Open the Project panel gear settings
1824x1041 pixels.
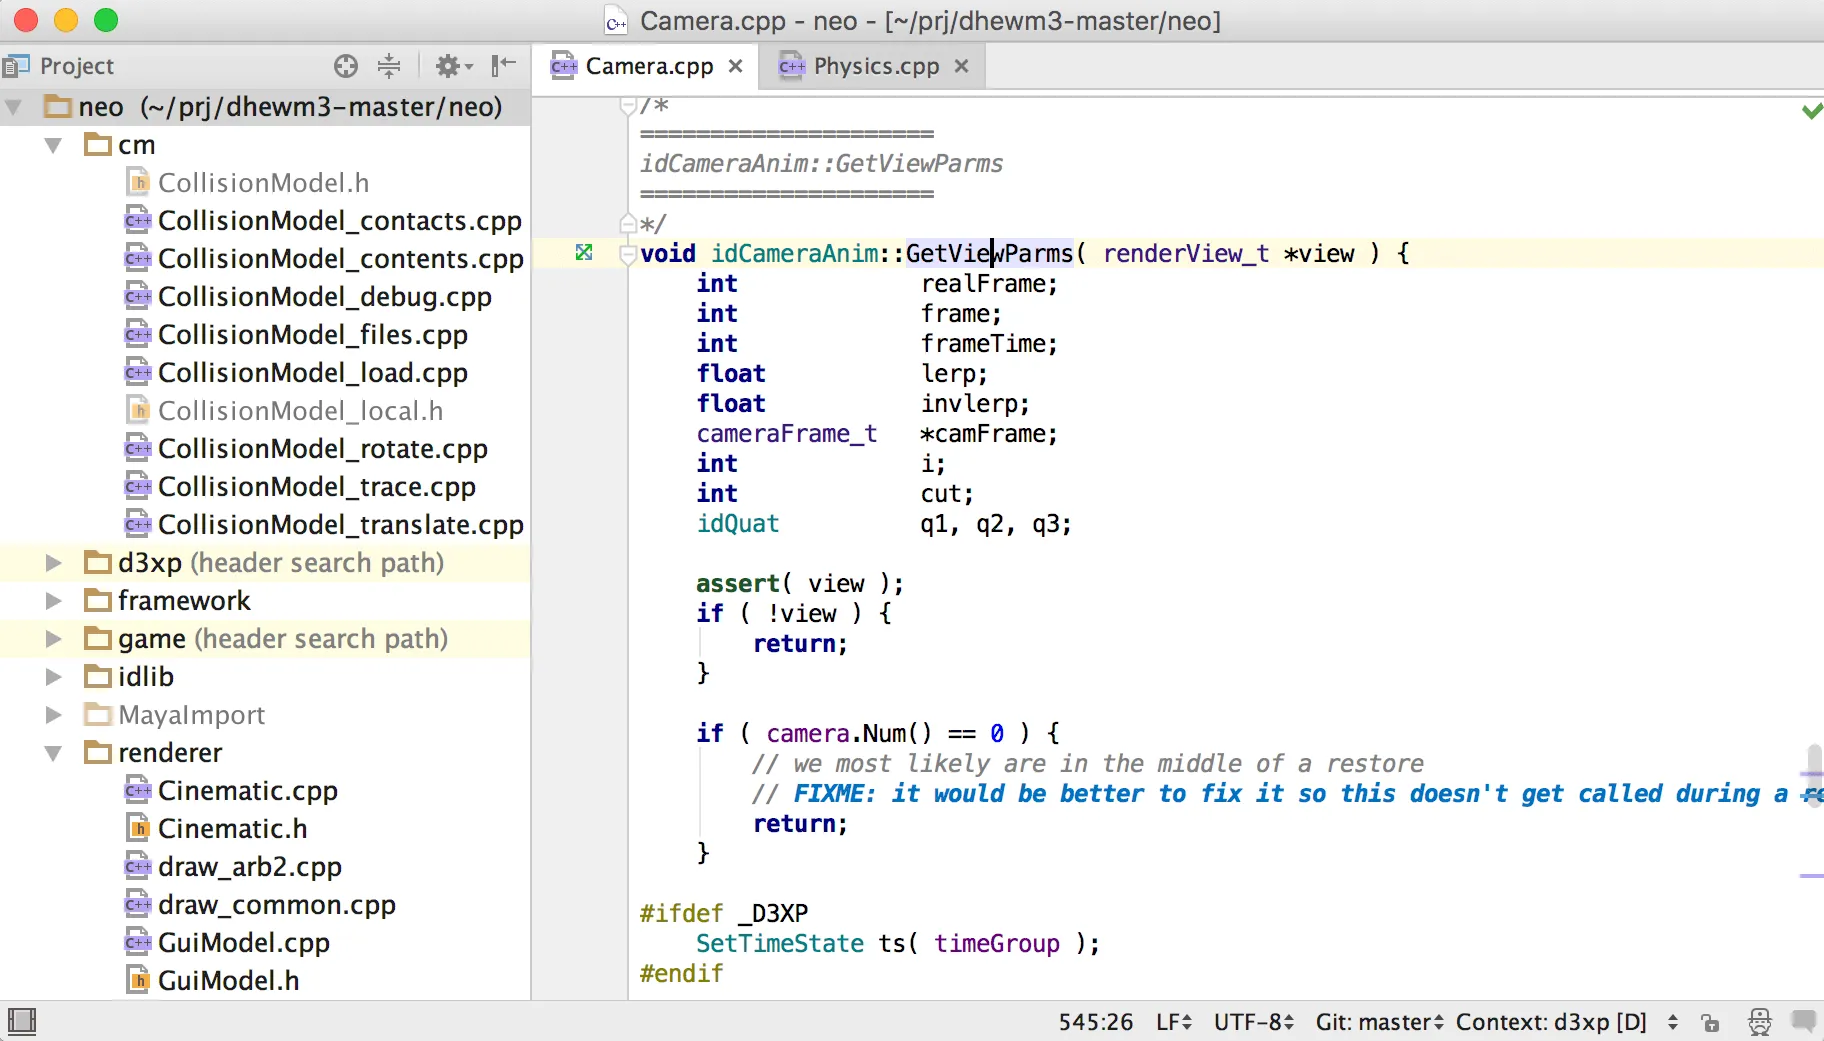(449, 66)
